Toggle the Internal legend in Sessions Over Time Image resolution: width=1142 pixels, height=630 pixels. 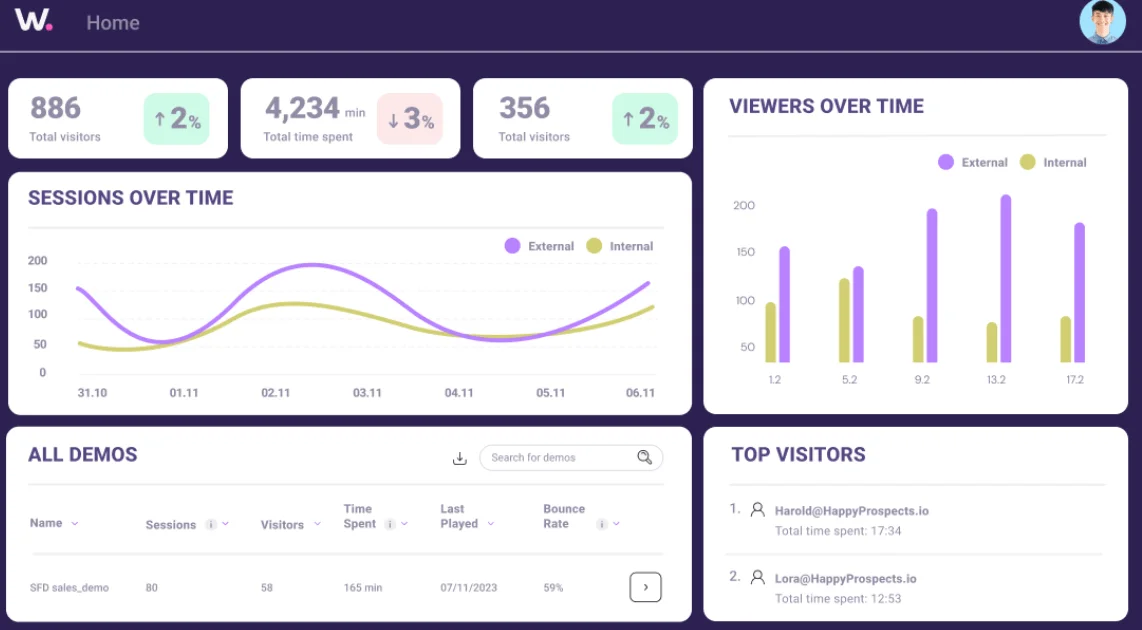tap(621, 246)
